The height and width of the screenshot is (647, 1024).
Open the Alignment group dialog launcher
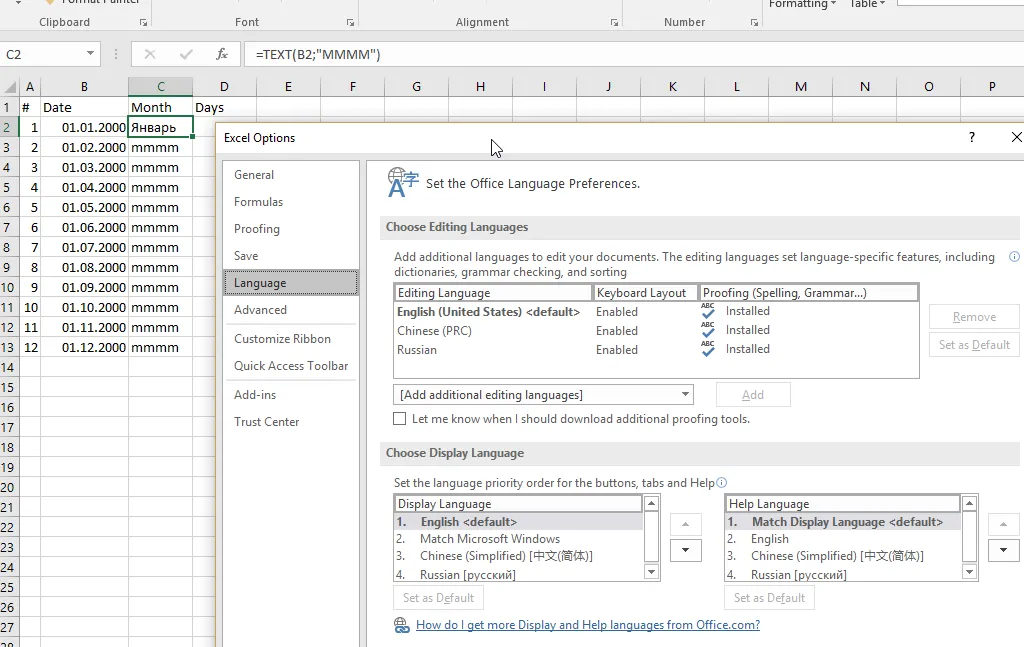coord(614,22)
